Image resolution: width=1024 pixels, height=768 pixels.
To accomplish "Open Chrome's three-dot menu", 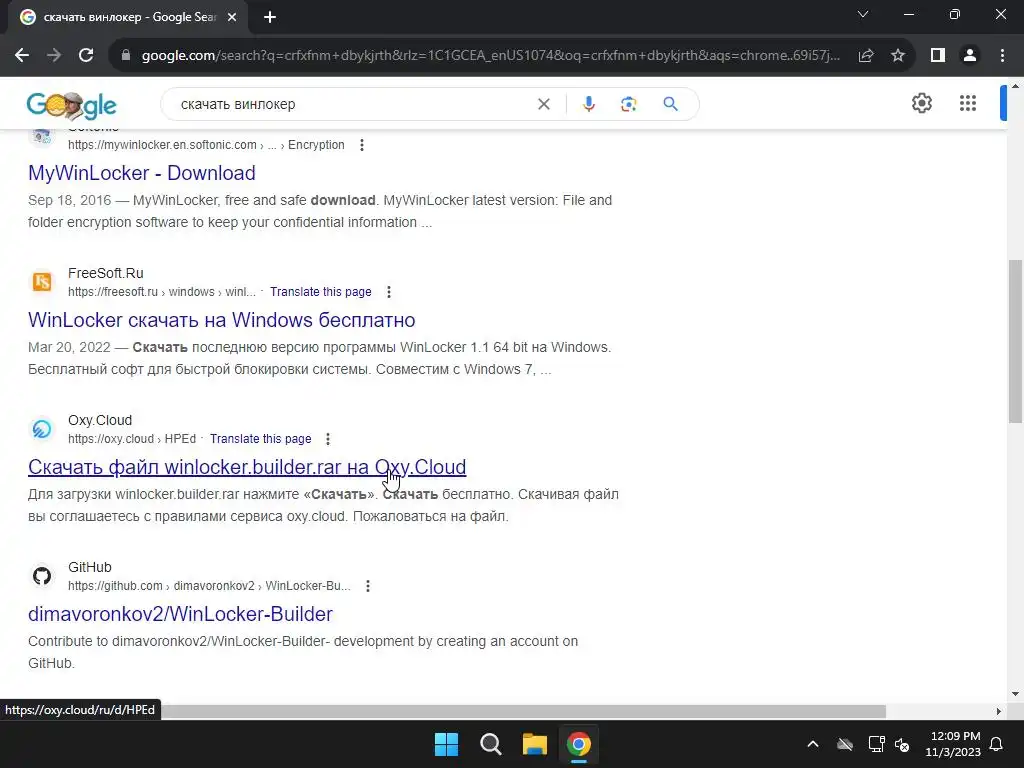I will tap(1002, 56).
